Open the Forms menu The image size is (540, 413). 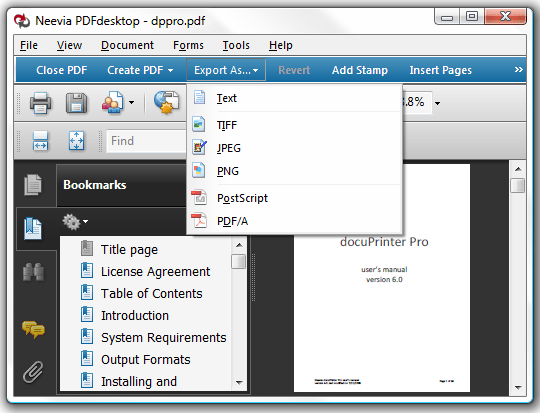coord(188,45)
